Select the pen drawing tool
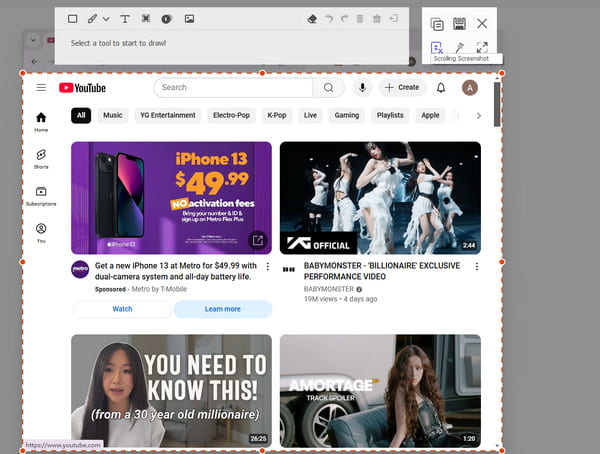 coord(92,19)
